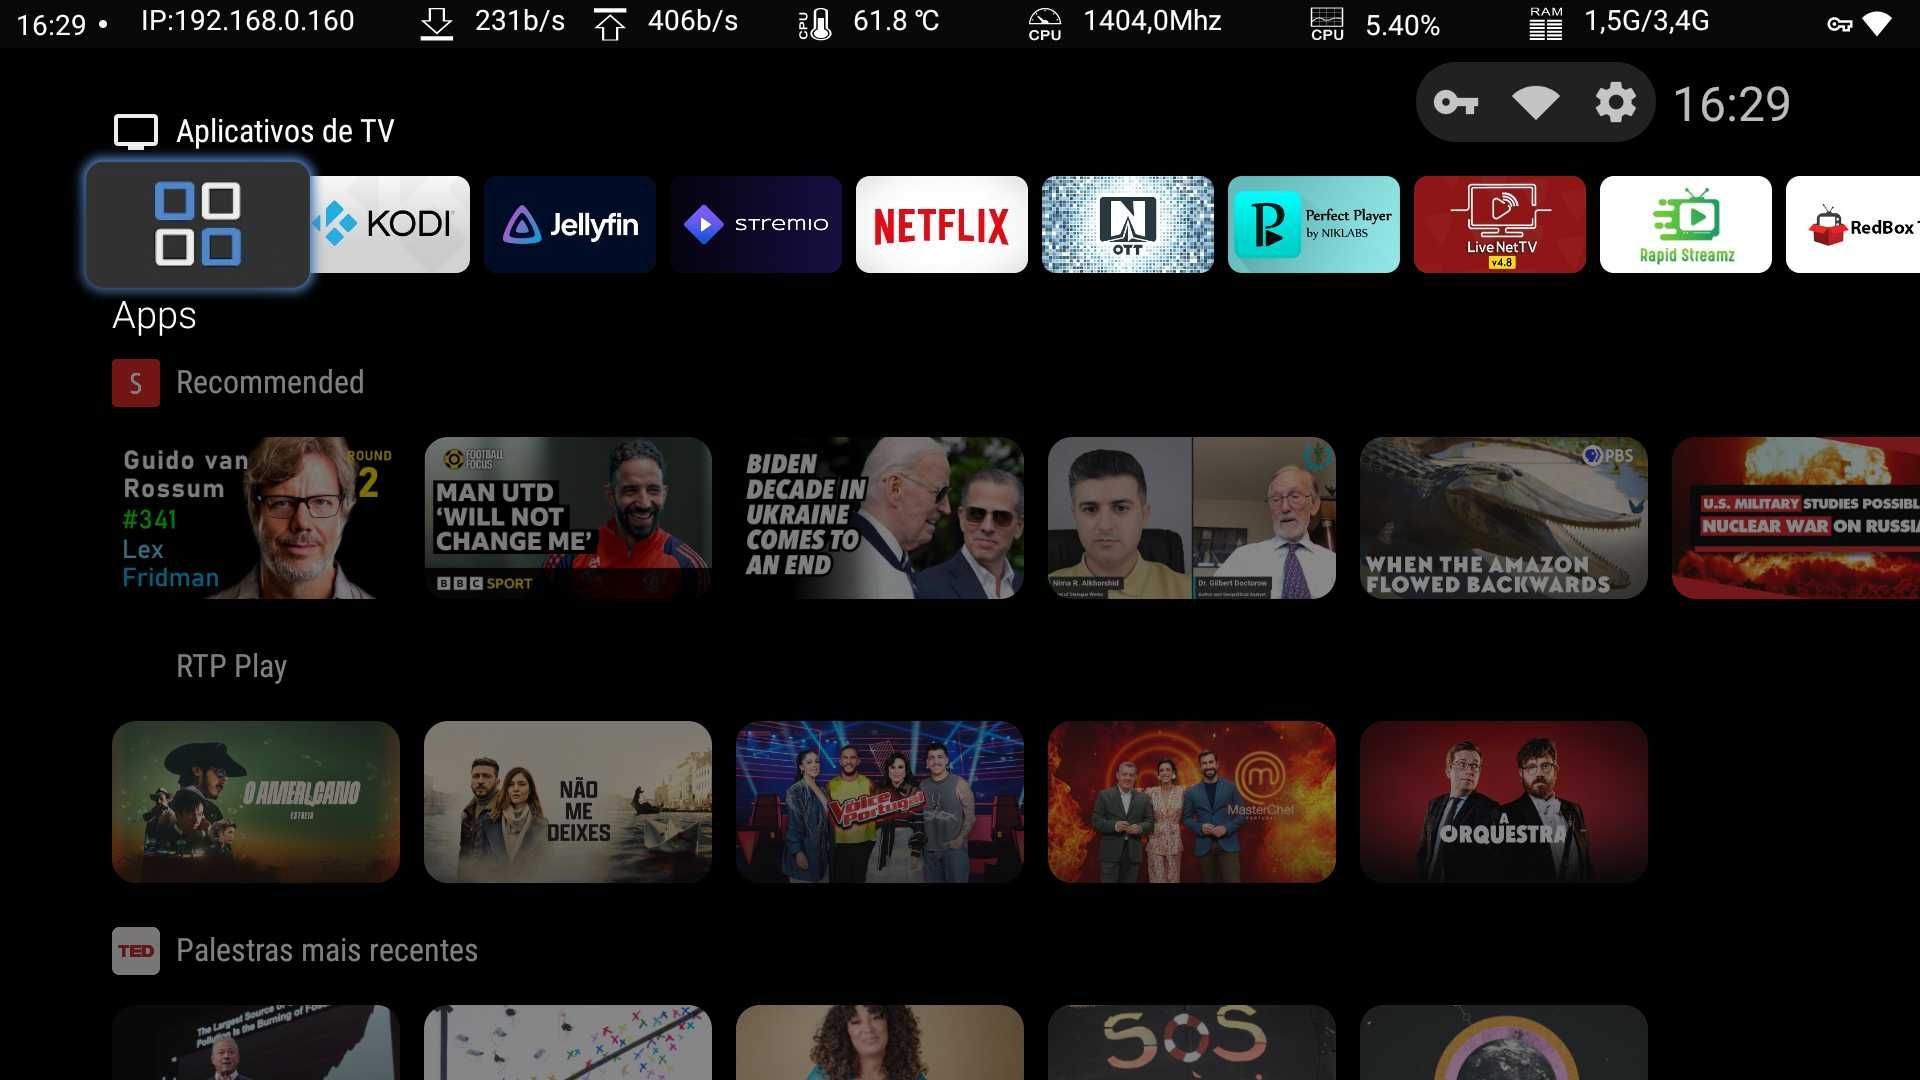1920x1080 pixels.
Task: Open the U.S. military nuclear war video
Action: point(1796,518)
